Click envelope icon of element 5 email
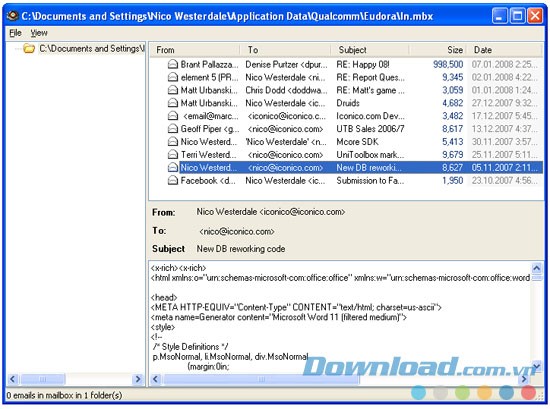 (x=173, y=78)
